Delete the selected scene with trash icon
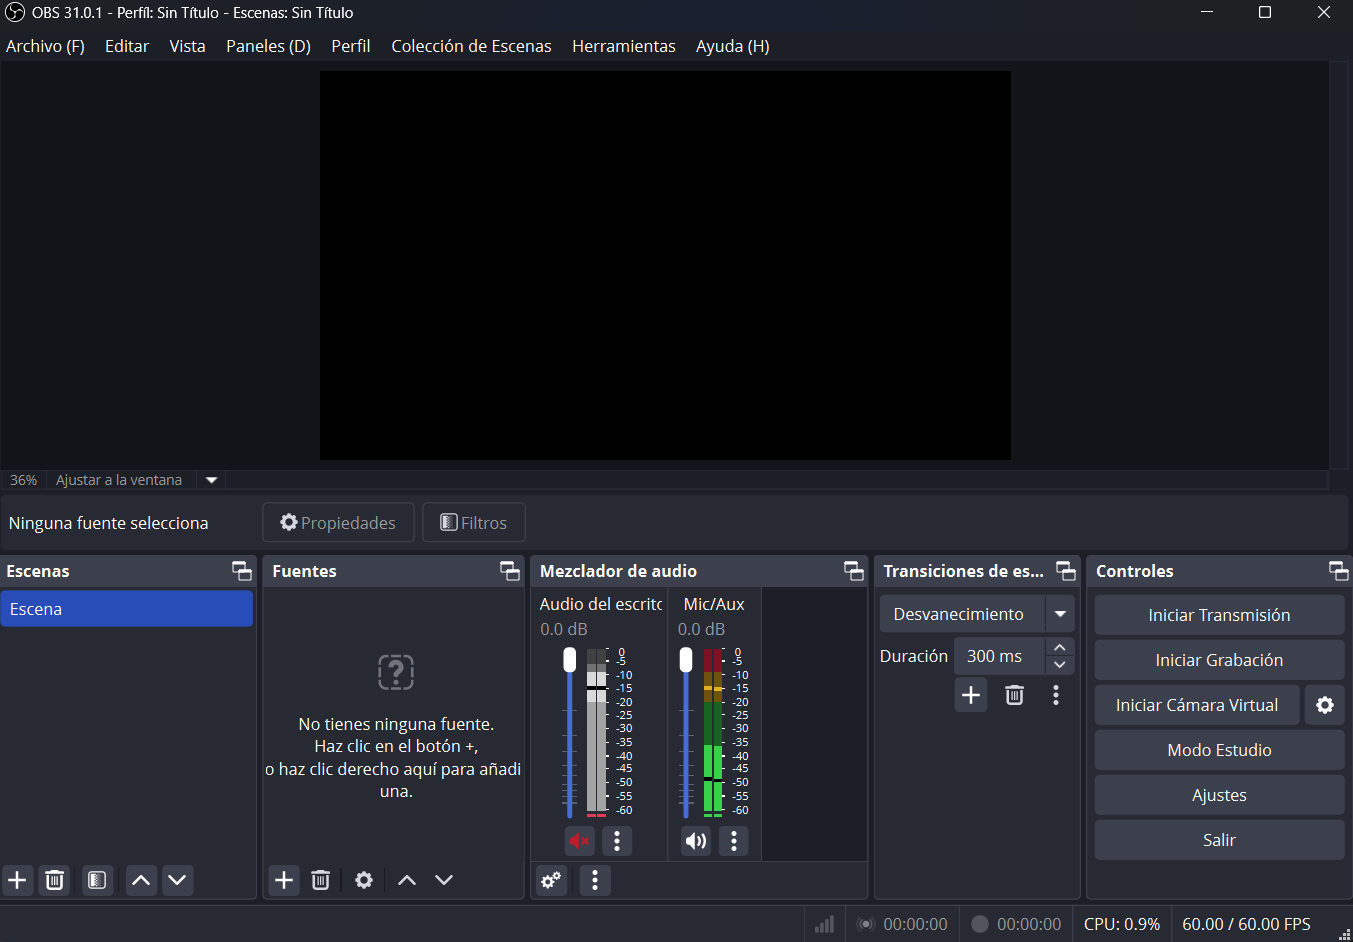The height and width of the screenshot is (942, 1353). 55,880
